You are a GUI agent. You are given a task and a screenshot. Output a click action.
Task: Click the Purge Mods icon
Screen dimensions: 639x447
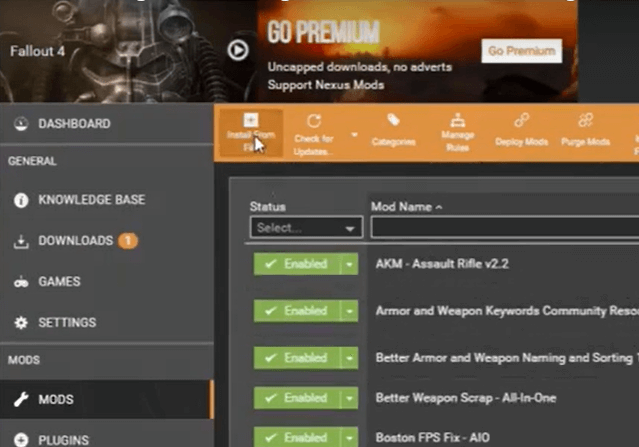click(x=585, y=120)
